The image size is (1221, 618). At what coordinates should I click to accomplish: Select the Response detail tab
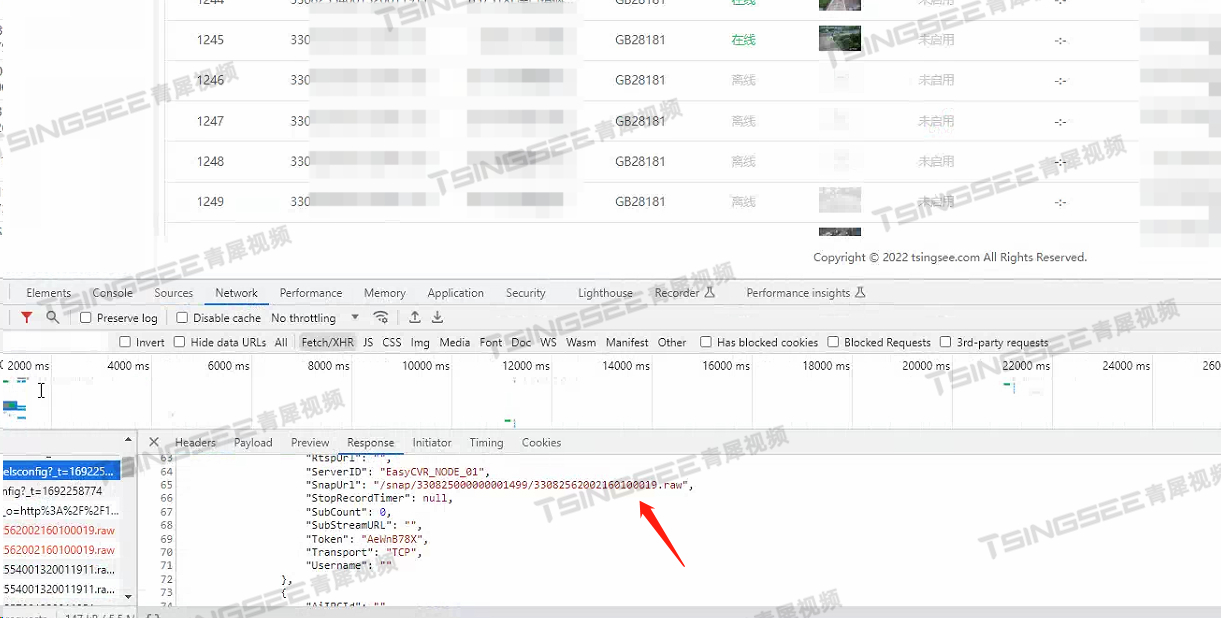370,442
